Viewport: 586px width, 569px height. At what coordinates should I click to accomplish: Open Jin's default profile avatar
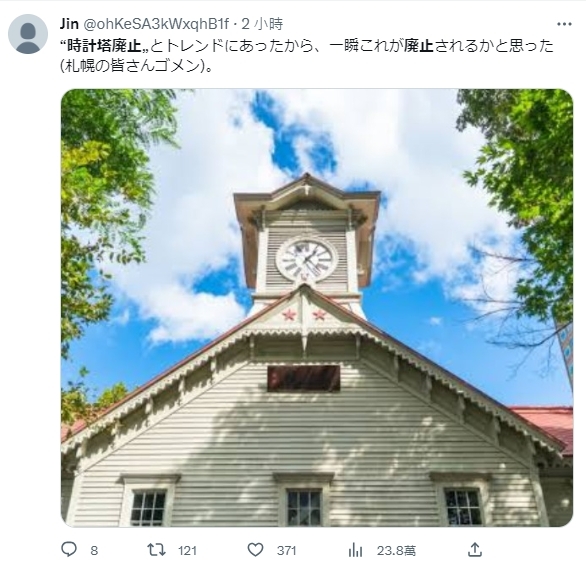tap(28, 34)
